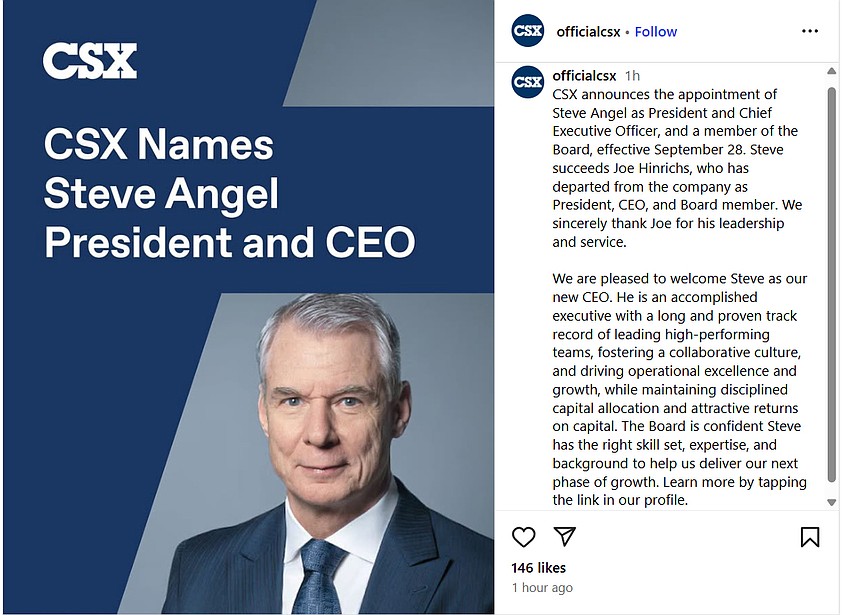The width and height of the screenshot is (850, 615).
Task: Click the CSX avatar beside the caption
Action: [x=527, y=82]
